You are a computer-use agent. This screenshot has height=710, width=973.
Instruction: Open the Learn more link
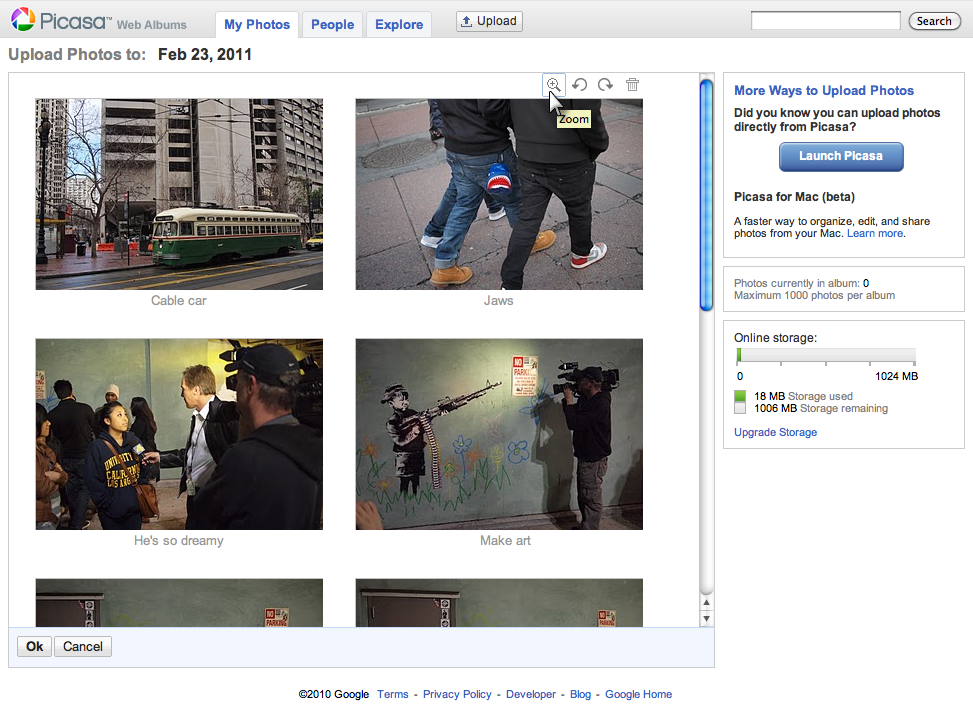click(875, 233)
